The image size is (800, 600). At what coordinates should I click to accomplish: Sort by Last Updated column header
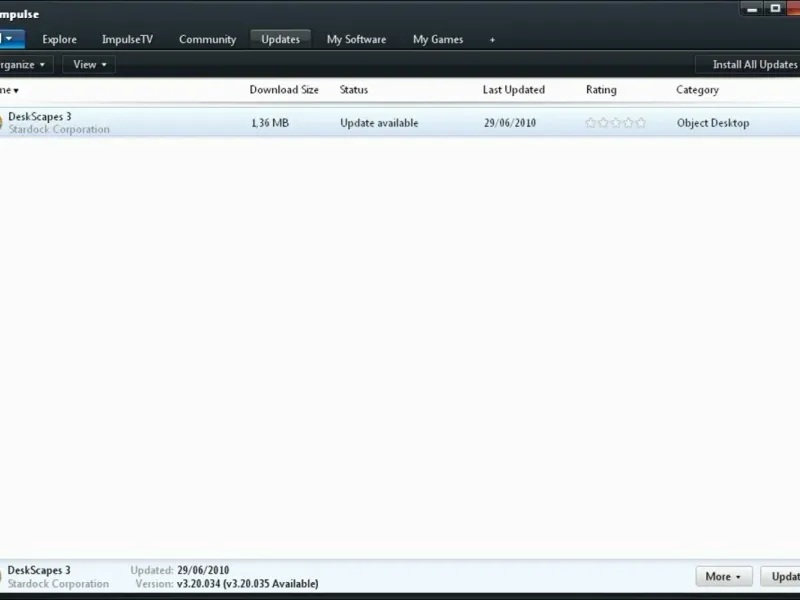[513, 90]
